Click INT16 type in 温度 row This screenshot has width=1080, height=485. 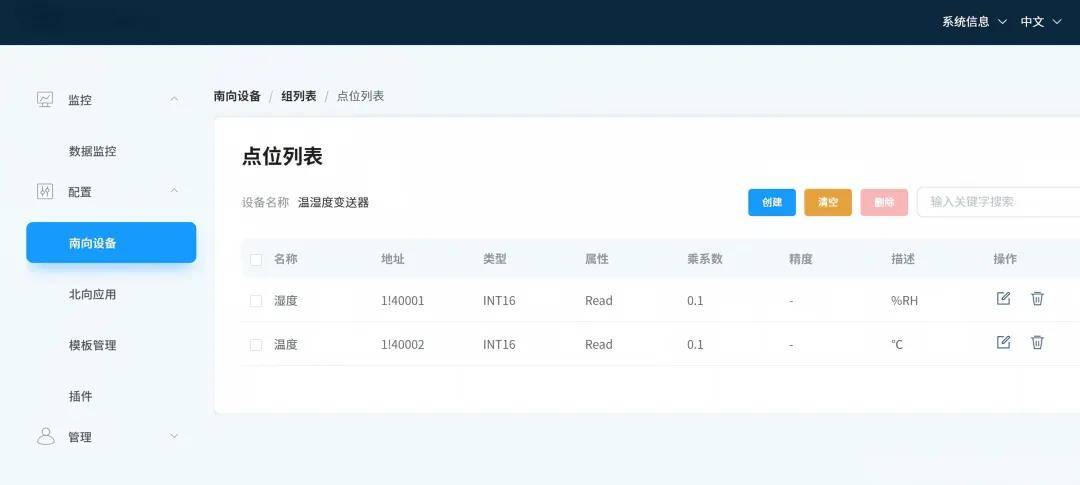click(499, 344)
